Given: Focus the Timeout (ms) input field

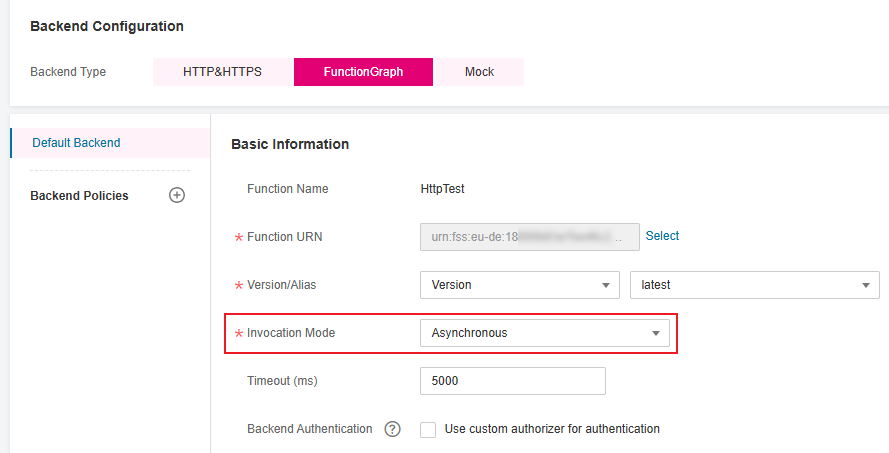Looking at the screenshot, I should (512, 381).
